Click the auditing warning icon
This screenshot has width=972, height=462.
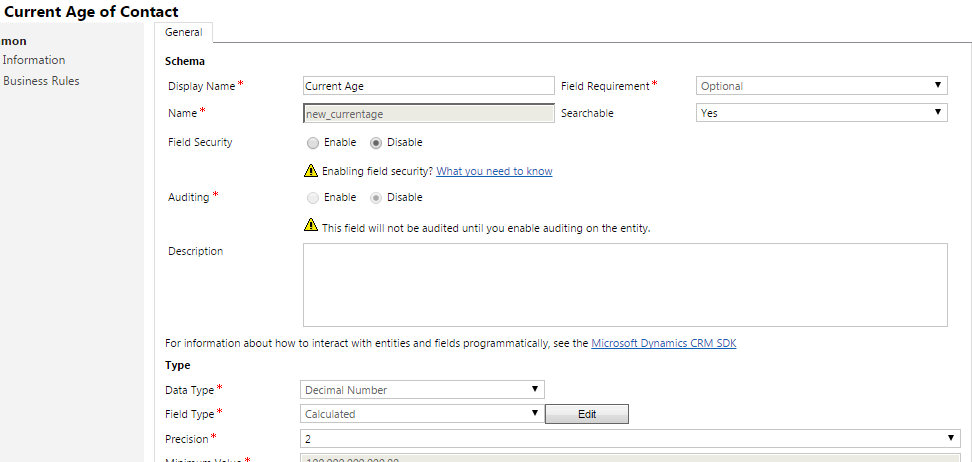point(311,227)
